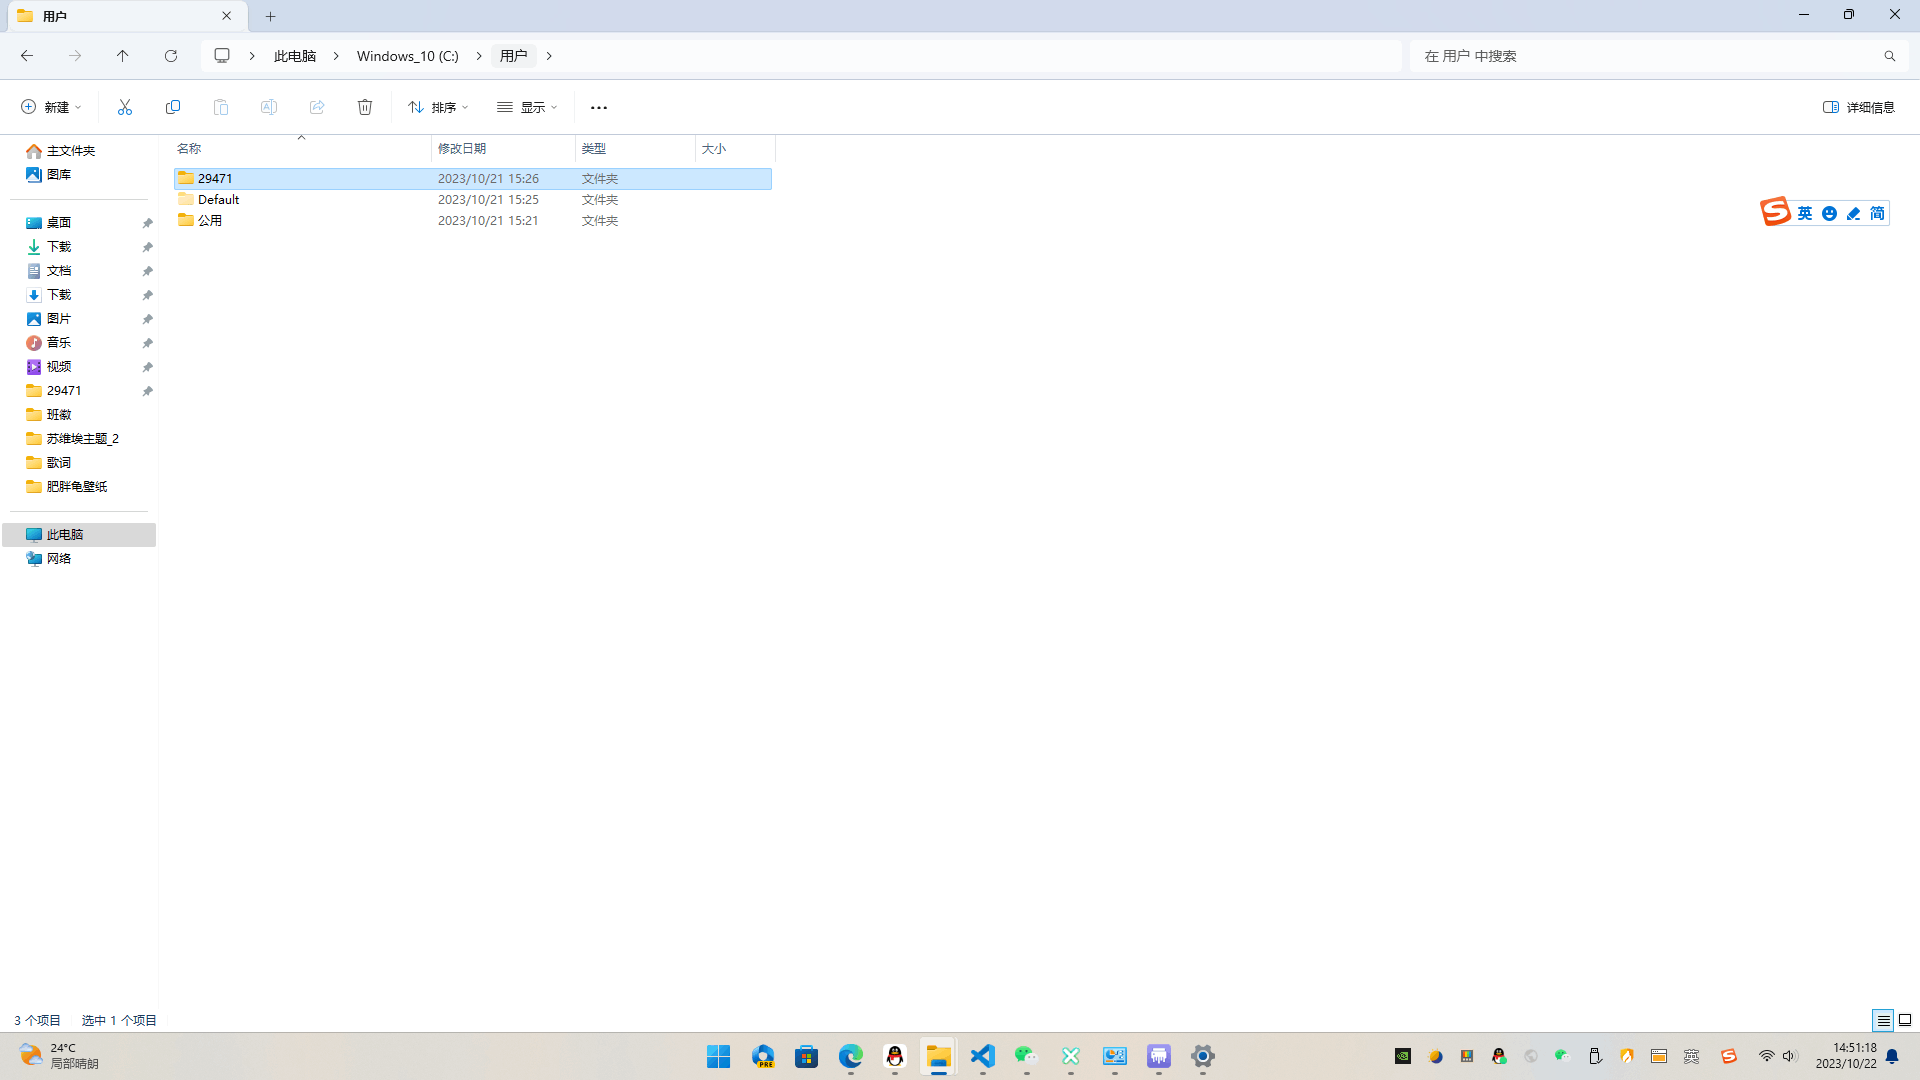This screenshot has height=1080, width=1920.
Task: Open the 新建 (New) dropdown
Action: (x=51, y=107)
